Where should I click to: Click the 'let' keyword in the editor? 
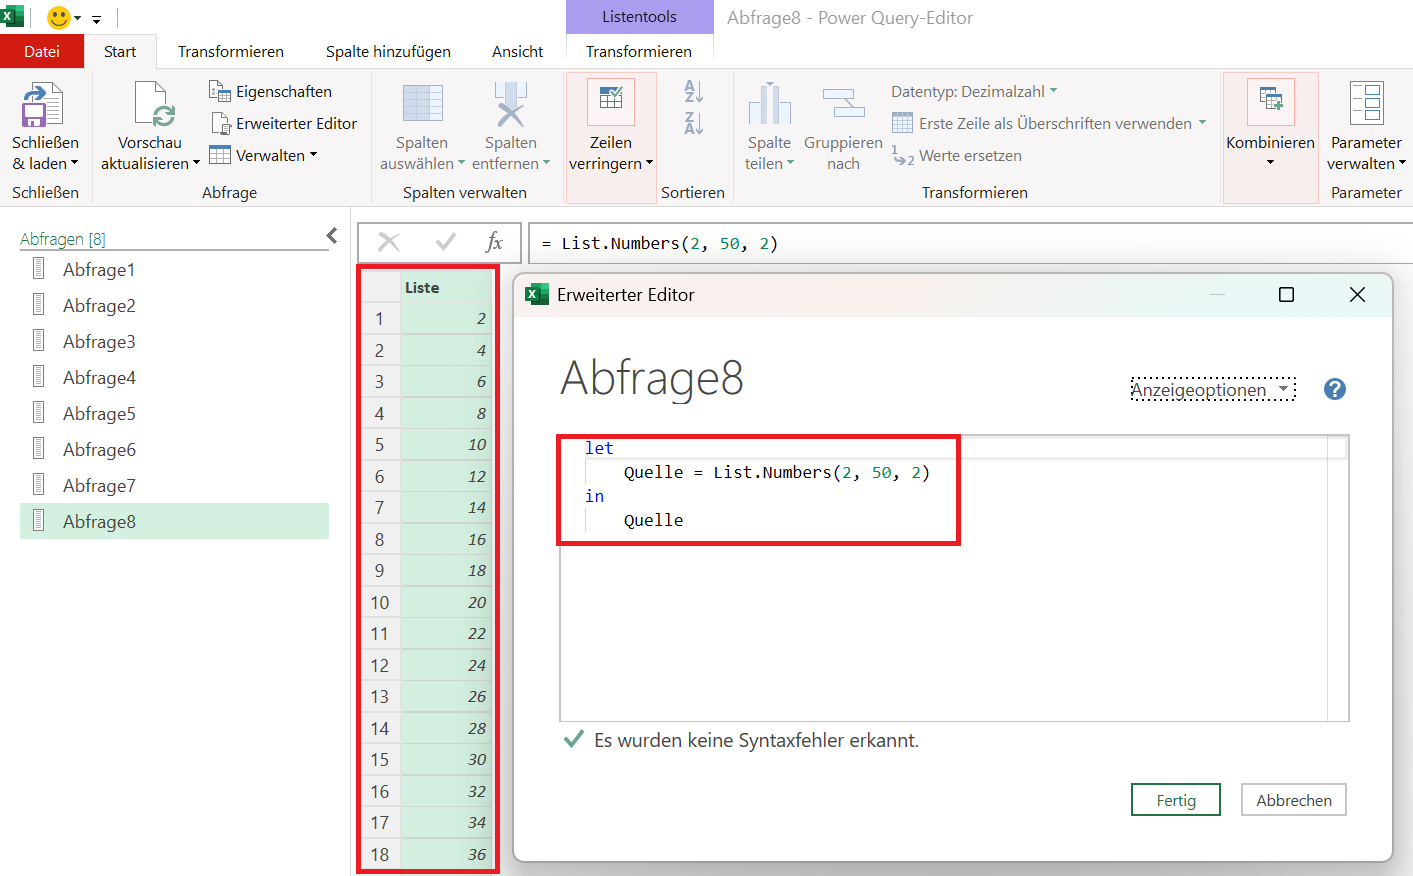point(599,448)
